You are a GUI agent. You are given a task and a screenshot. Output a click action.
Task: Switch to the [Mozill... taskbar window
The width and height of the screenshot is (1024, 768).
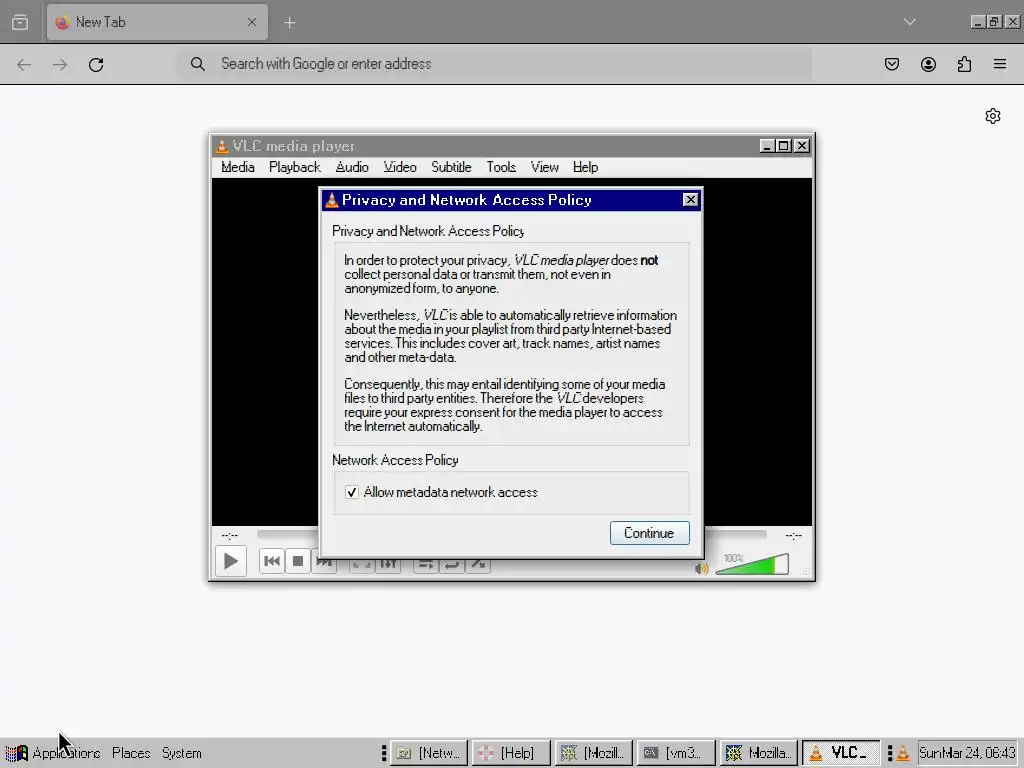click(594, 753)
